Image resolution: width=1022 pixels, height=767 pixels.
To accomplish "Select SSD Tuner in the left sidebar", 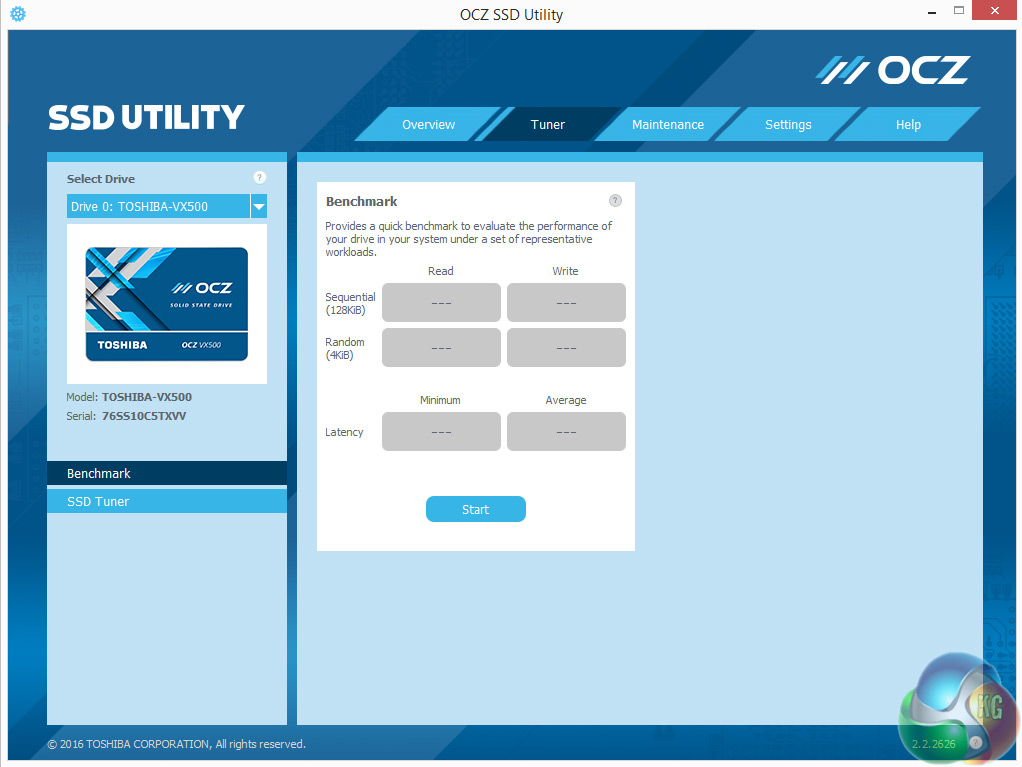I will pyautogui.click(x=167, y=501).
